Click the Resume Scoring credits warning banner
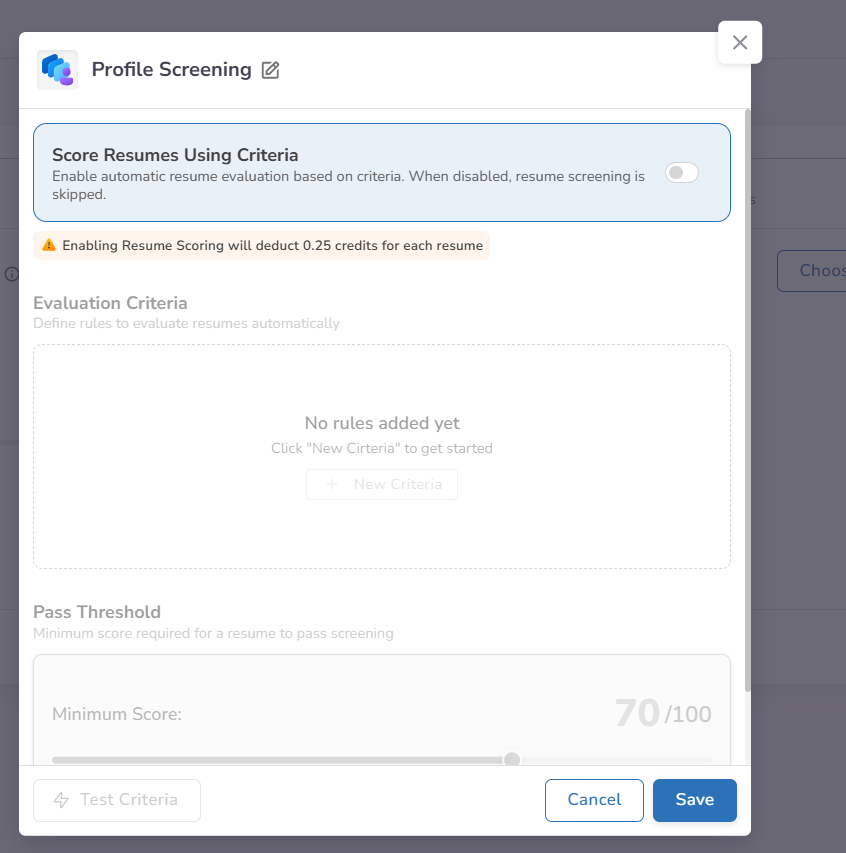This screenshot has height=853, width=846. coord(260,245)
